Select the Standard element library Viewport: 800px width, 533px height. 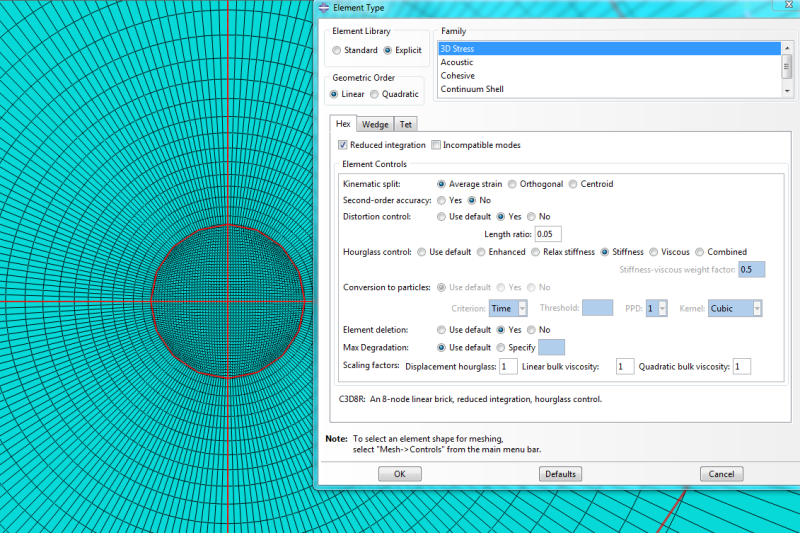coord(336,50)
